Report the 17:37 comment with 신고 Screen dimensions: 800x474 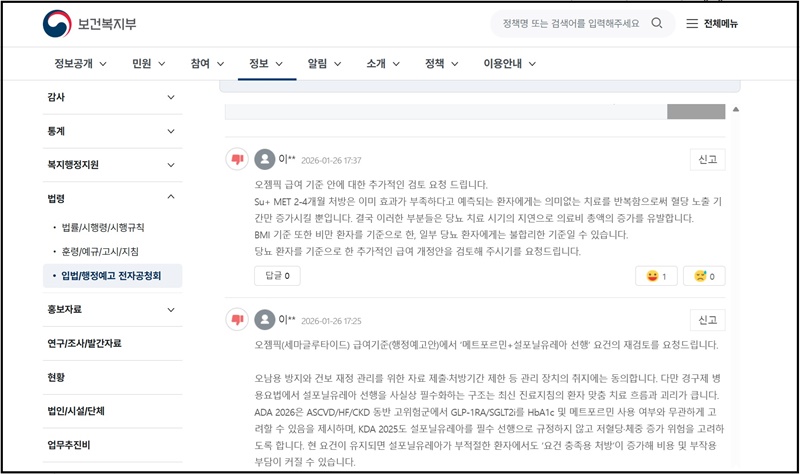point(707,160)
